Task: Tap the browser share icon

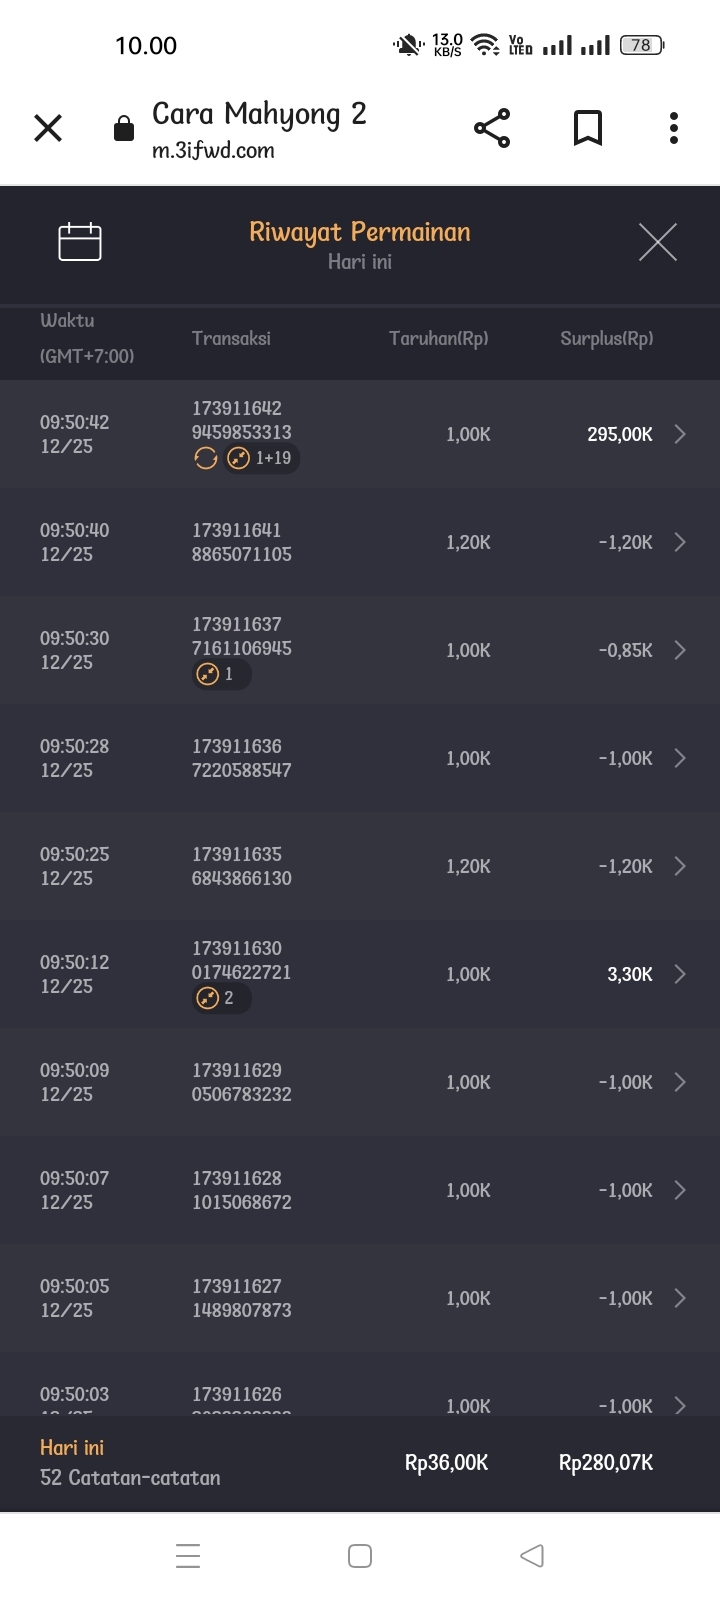Action: [492, 128]
